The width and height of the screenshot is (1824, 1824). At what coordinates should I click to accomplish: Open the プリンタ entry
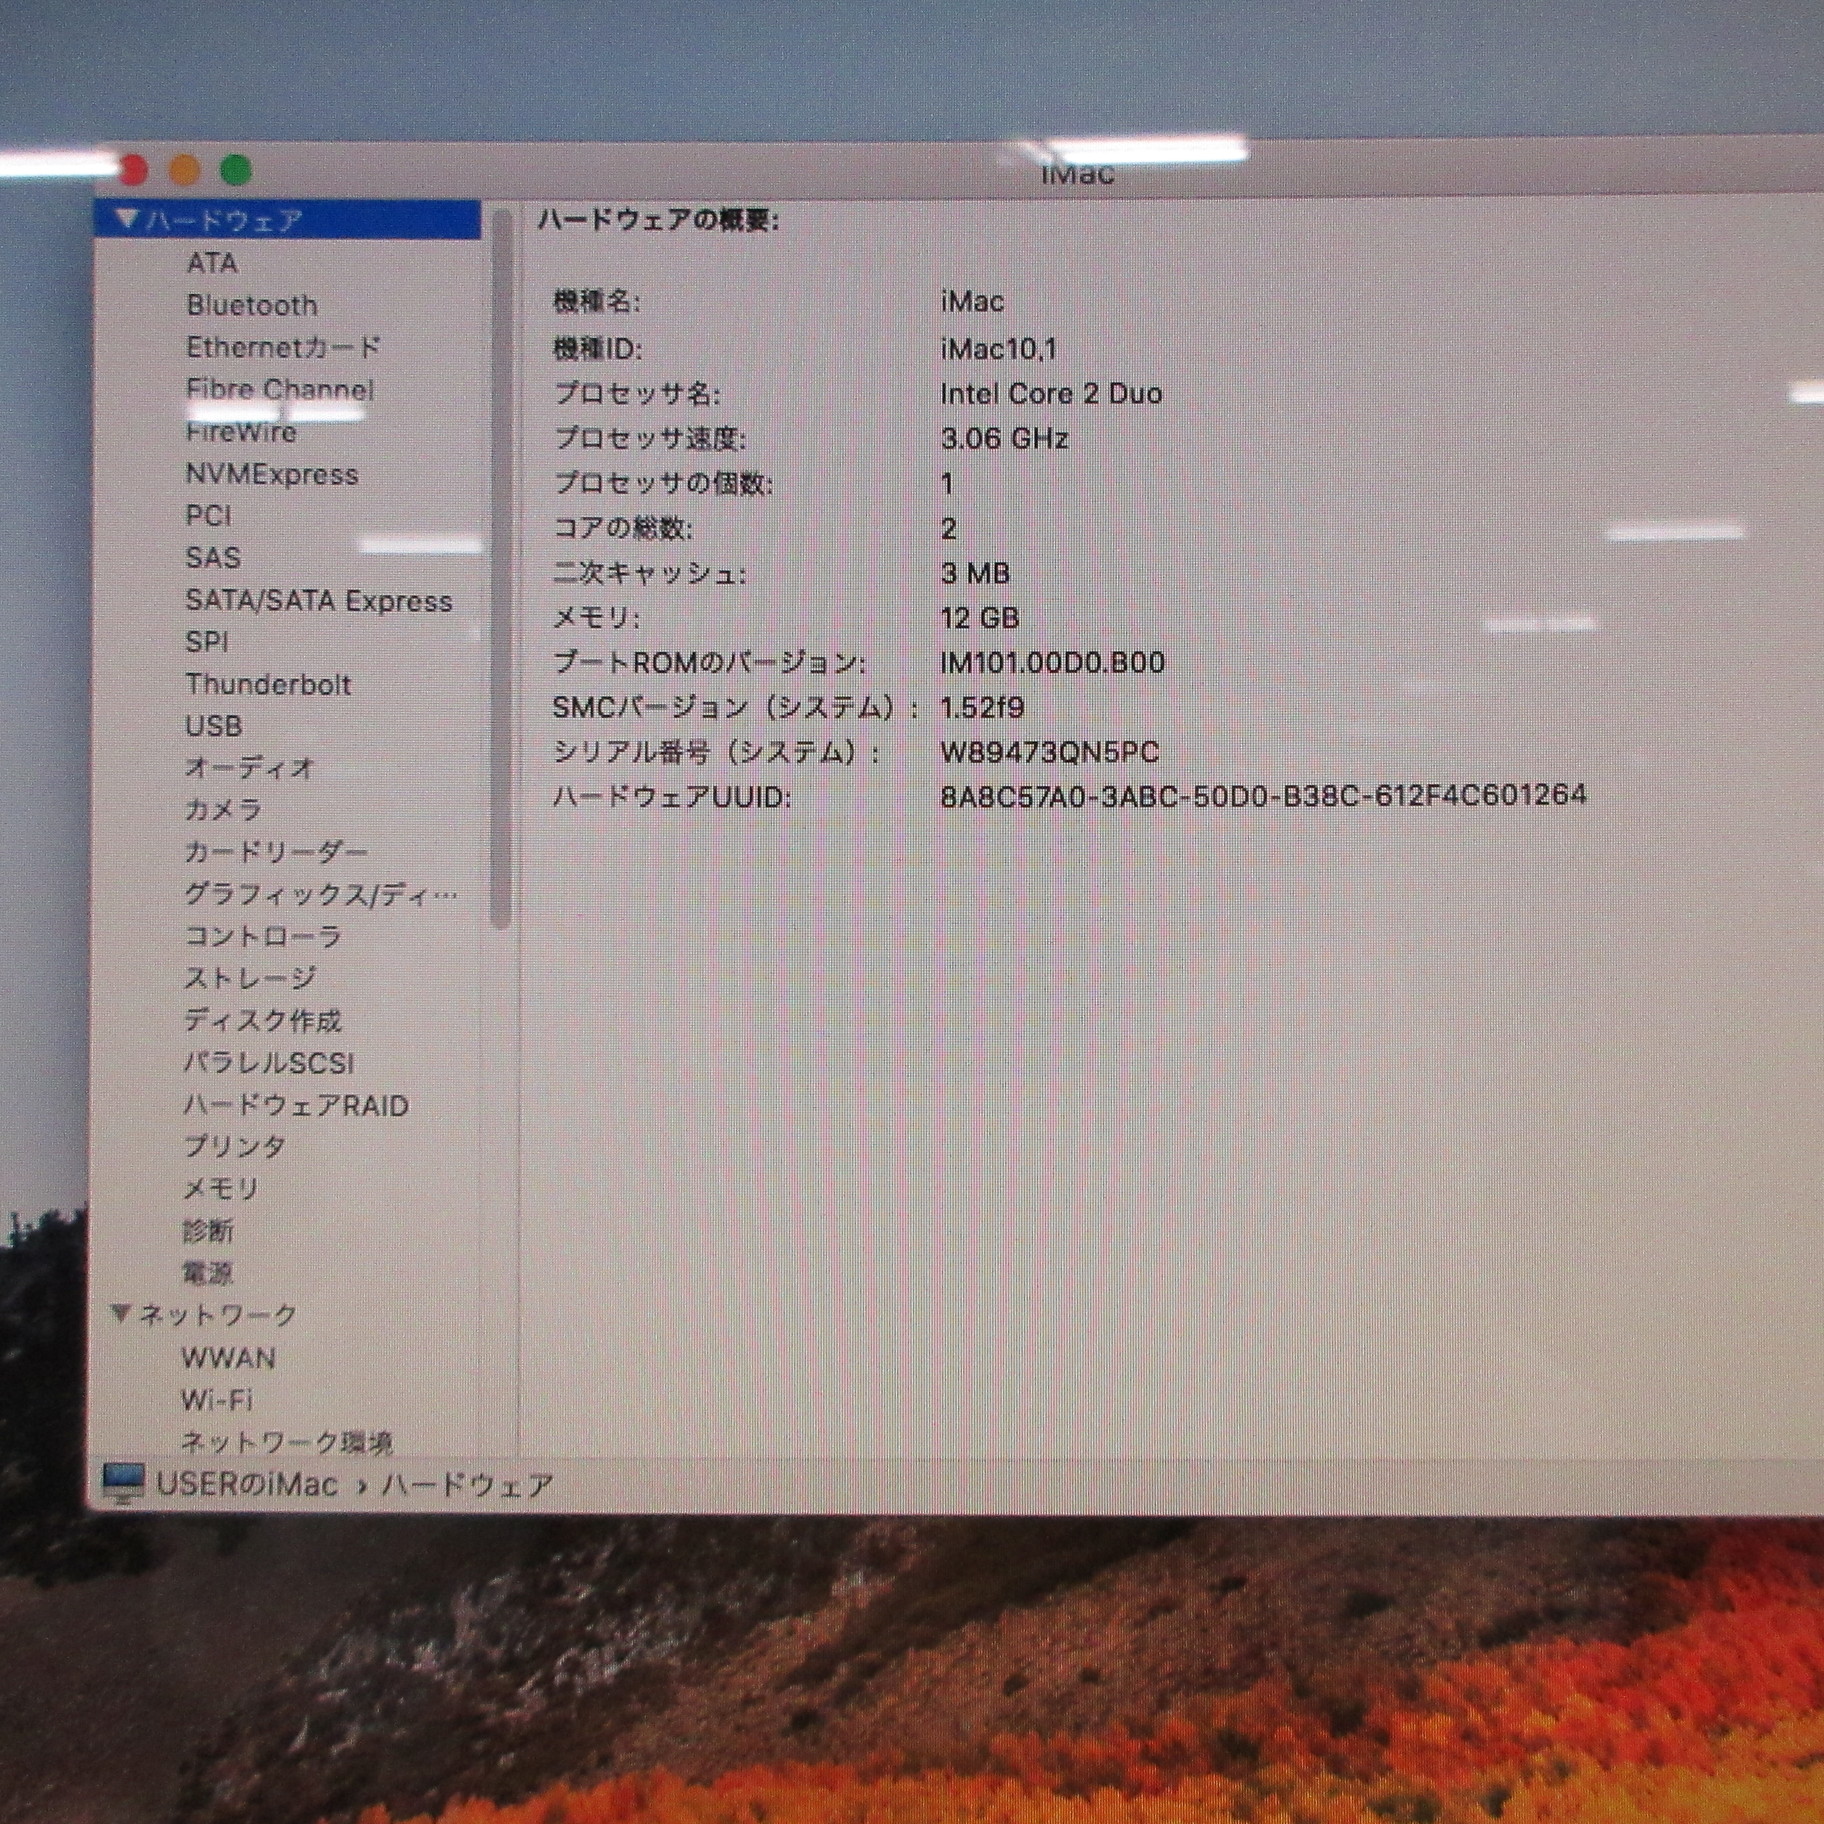tap(235, 1146)
